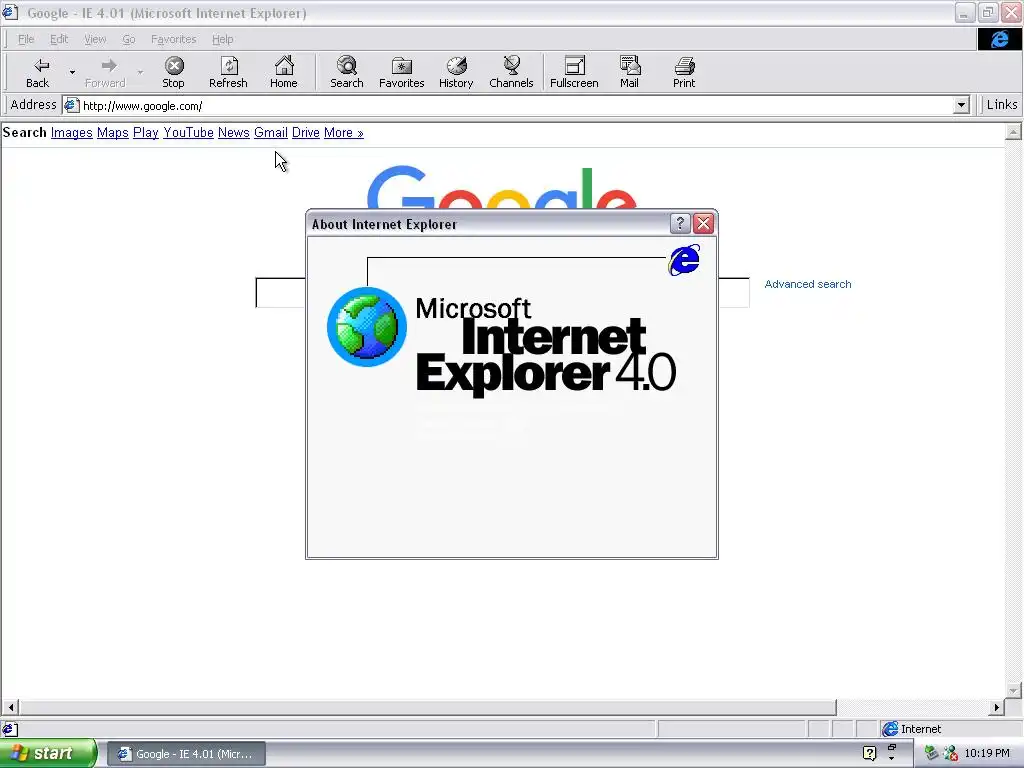Click the greyed Forward toolbar button
Image resolution: width=1024 pixels, height=768 pixels.
[105, 72]
